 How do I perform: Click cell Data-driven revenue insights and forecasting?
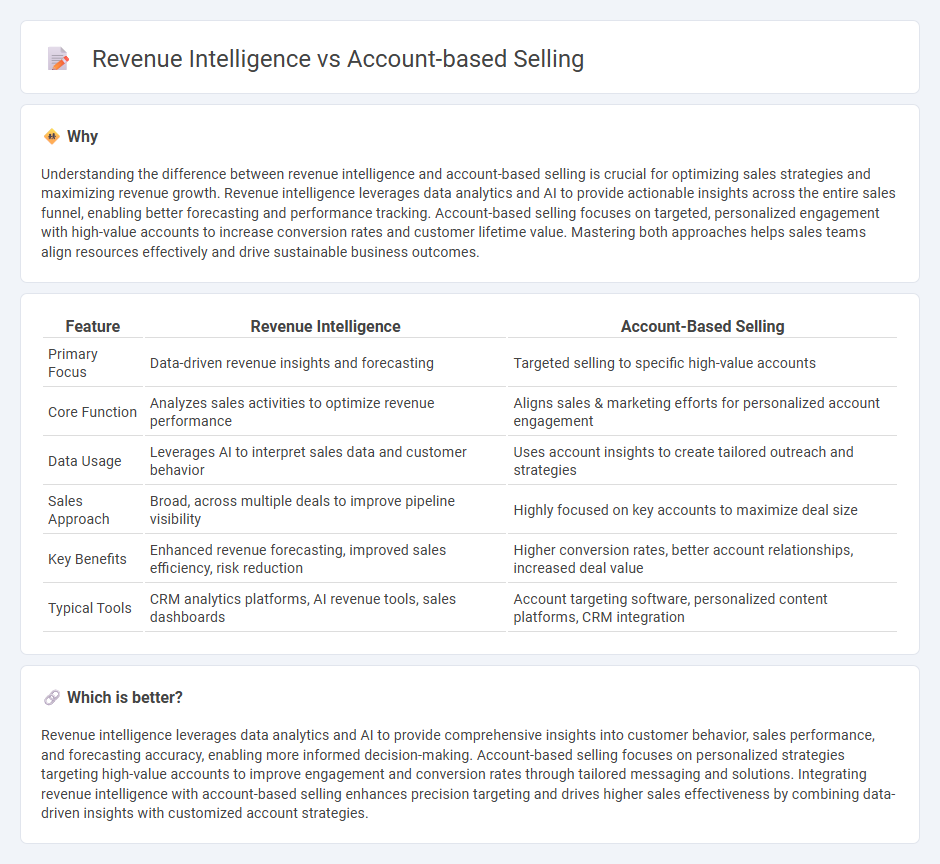pyautogui.click(x=326, y=363)
